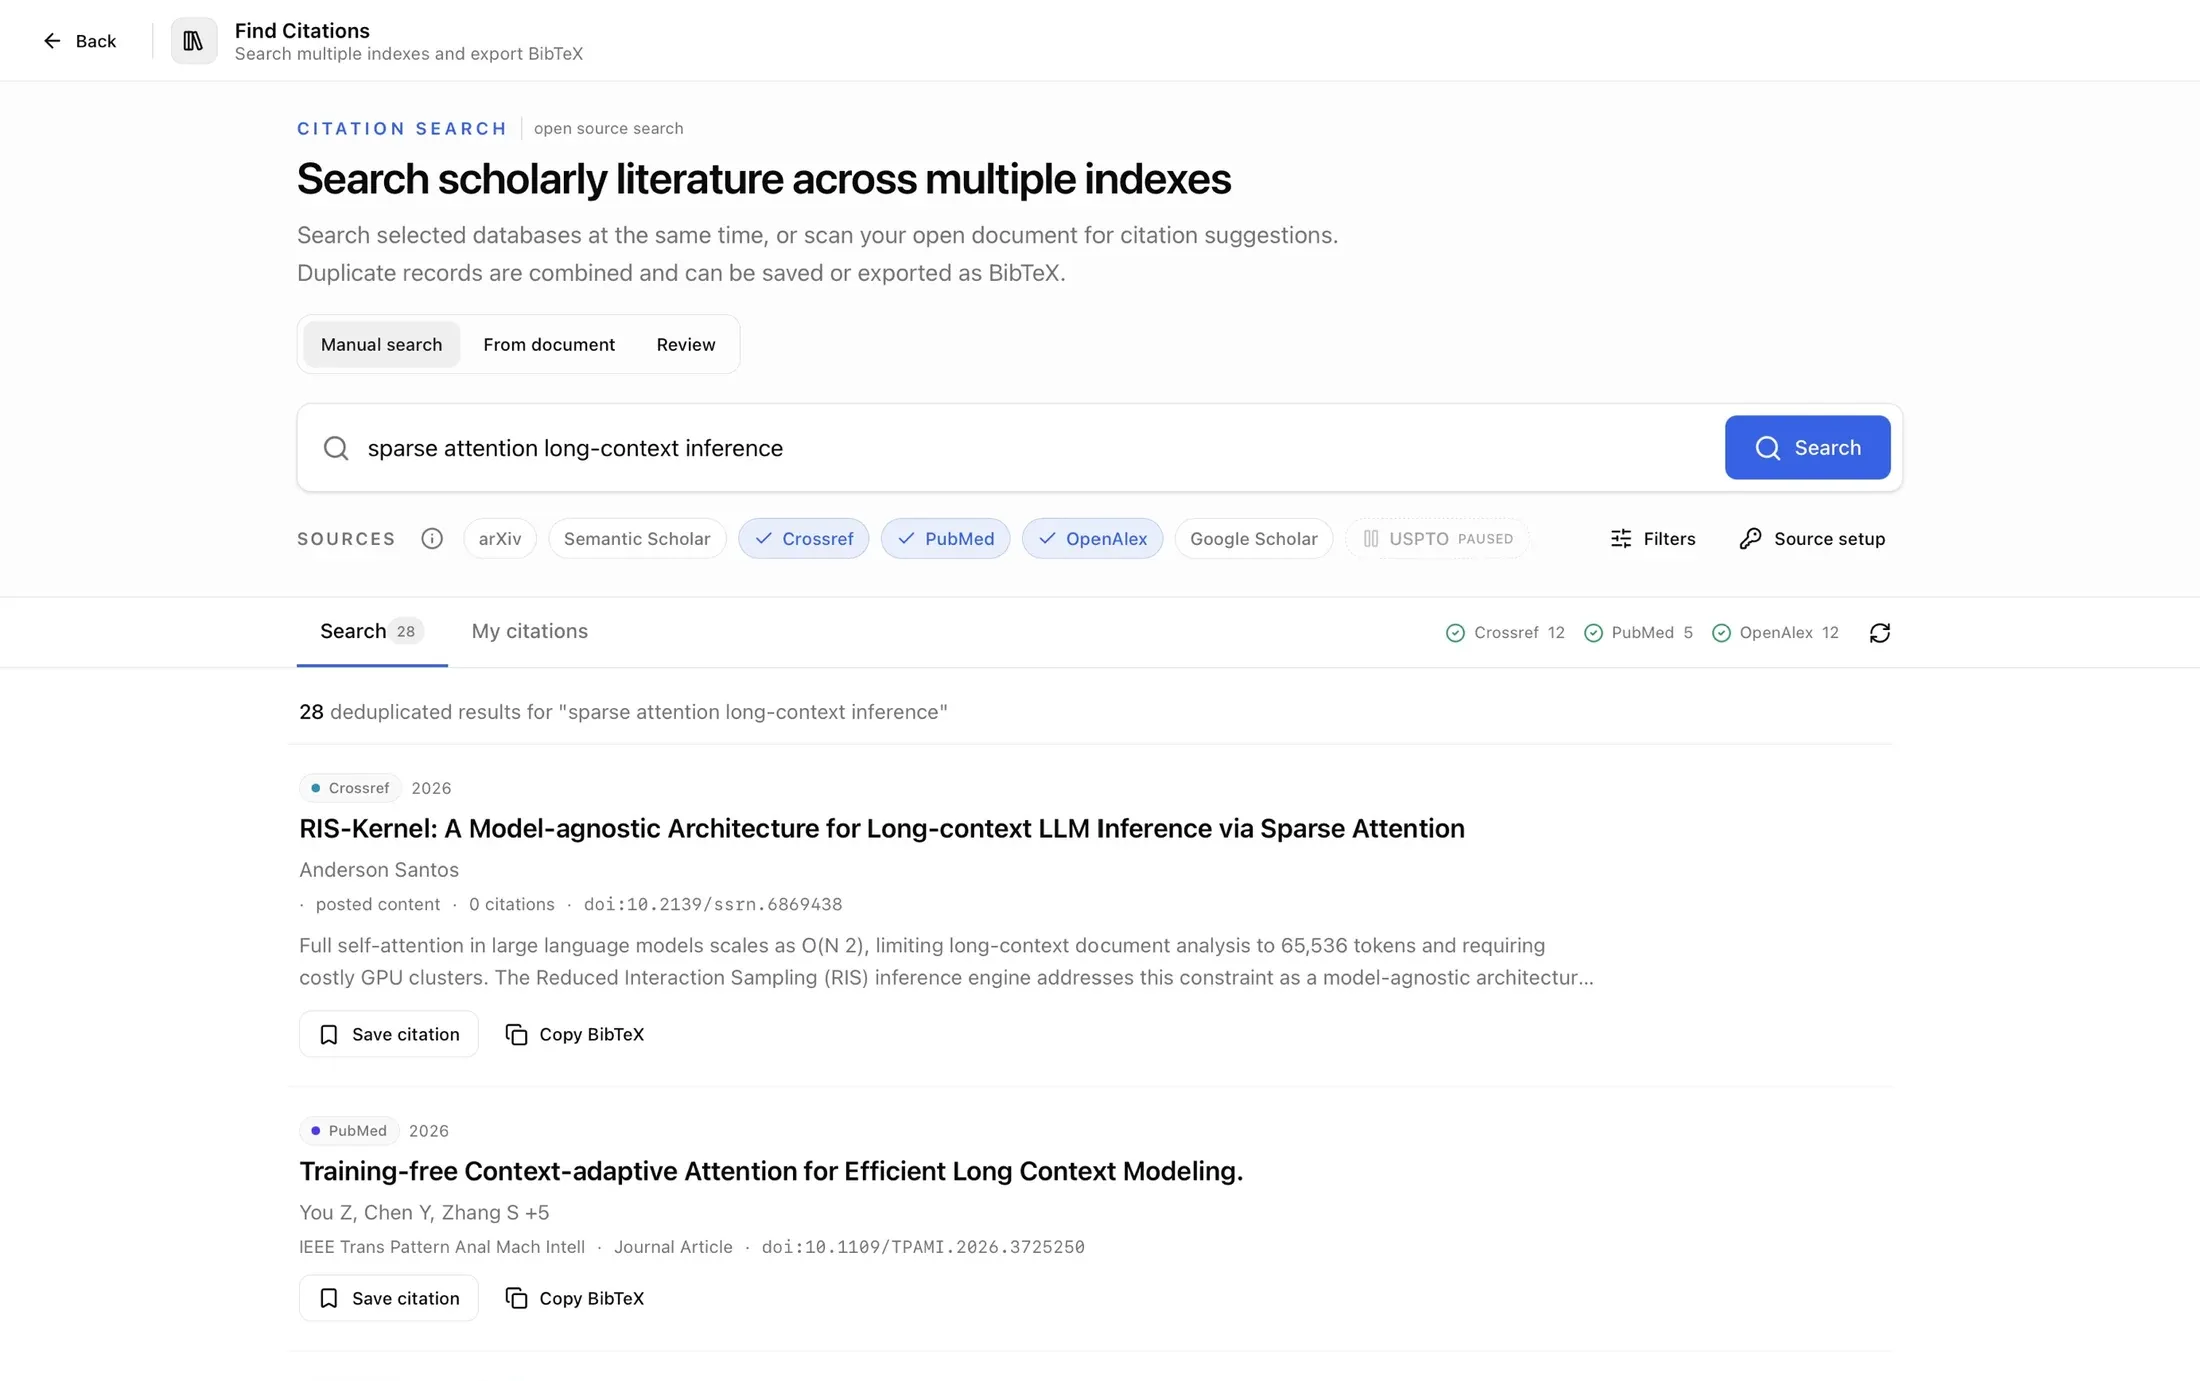Switch to the From document tab
2200x1381 pixels.
(x=549, y=345)
